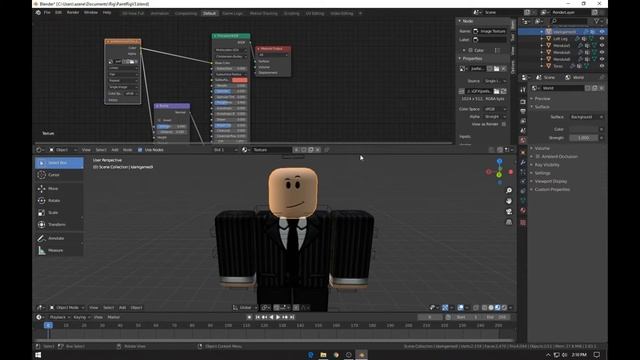The width and height of the screenshot is (640, 360).
Task: Open the Edit menu
Action: click(x=58, y=13)
